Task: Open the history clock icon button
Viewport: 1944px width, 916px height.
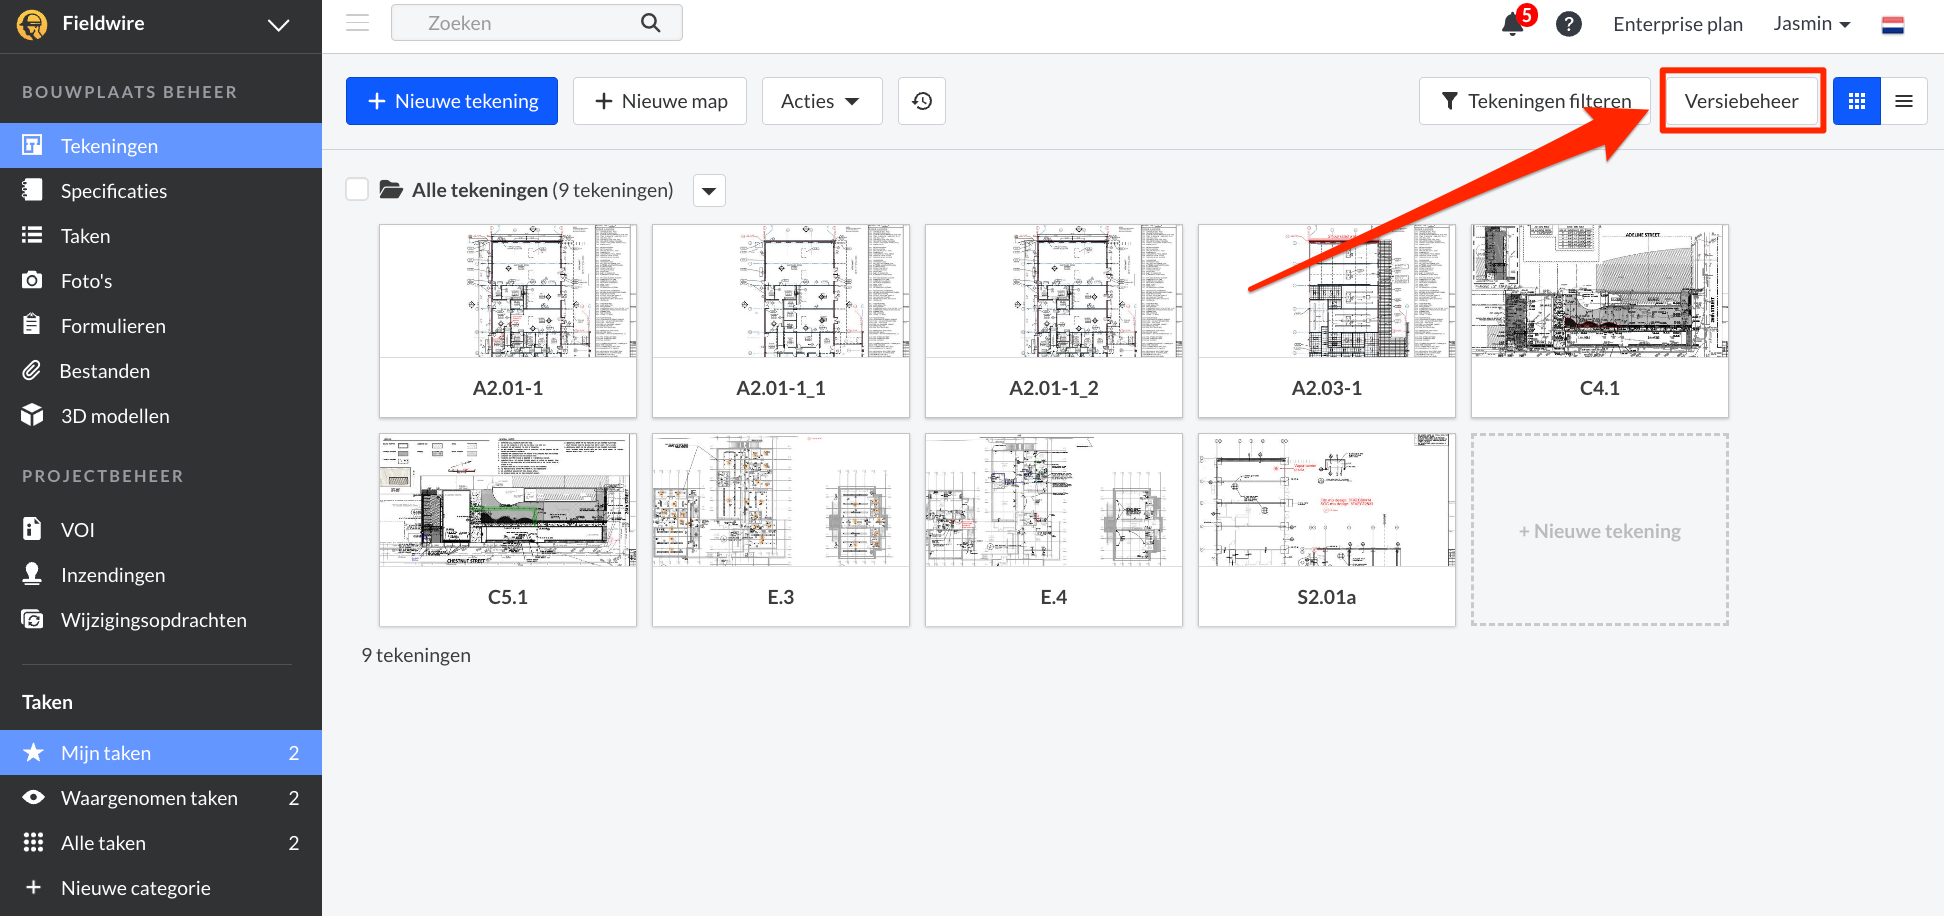Action: click(x=922, y=101)
